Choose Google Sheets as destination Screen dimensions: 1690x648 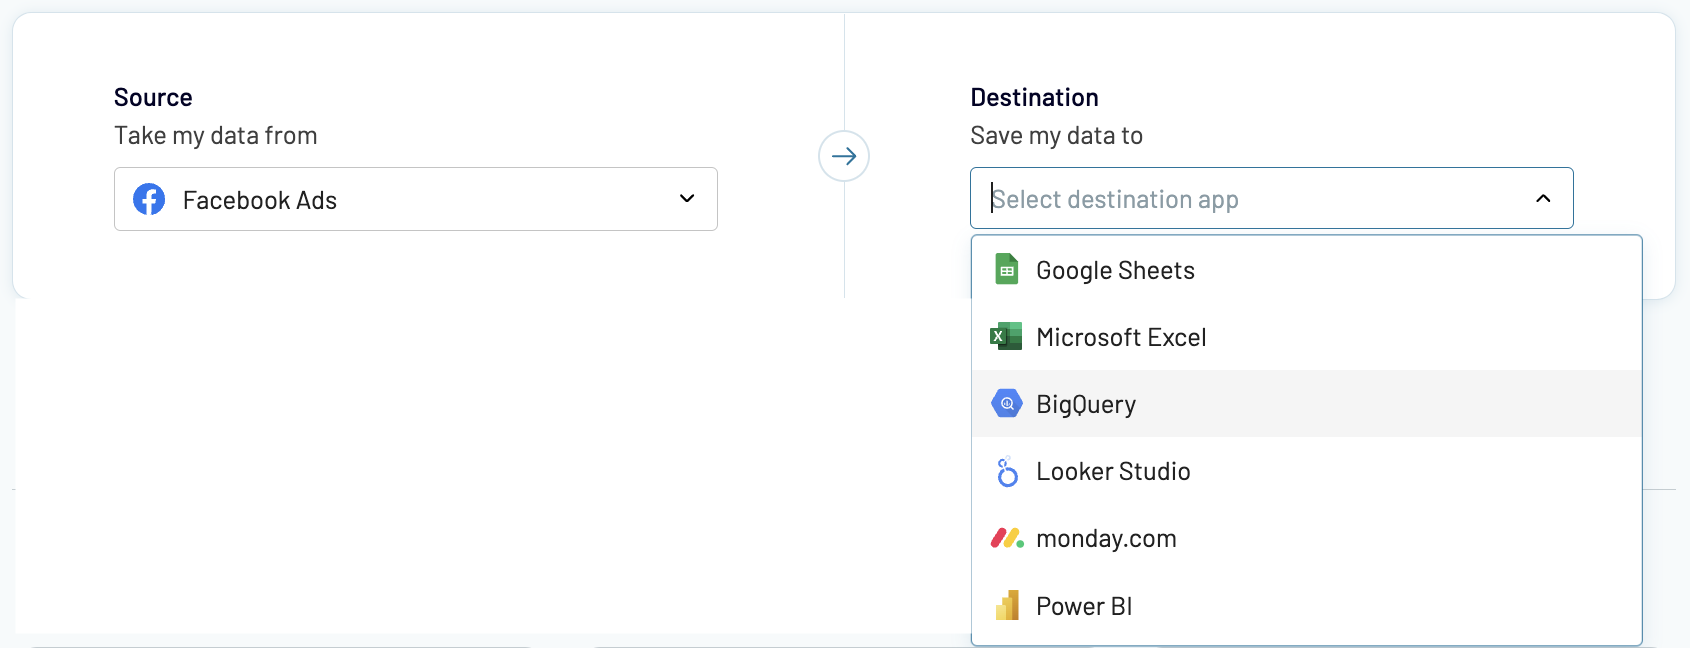point(1307,270)
